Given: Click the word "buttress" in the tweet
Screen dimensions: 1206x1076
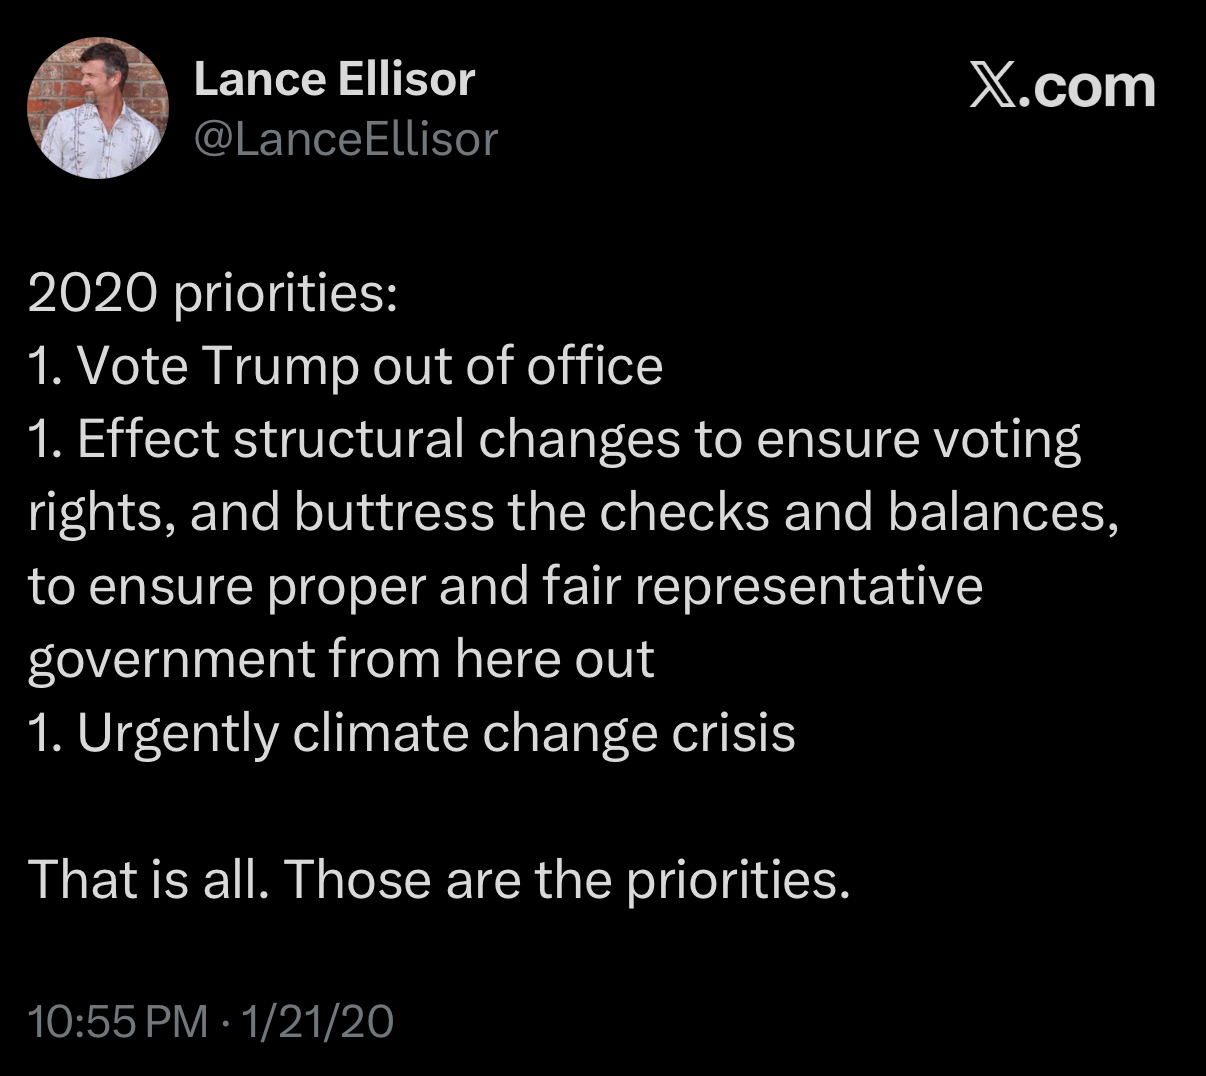Looking at the screenshot, I should coord(394,513).
